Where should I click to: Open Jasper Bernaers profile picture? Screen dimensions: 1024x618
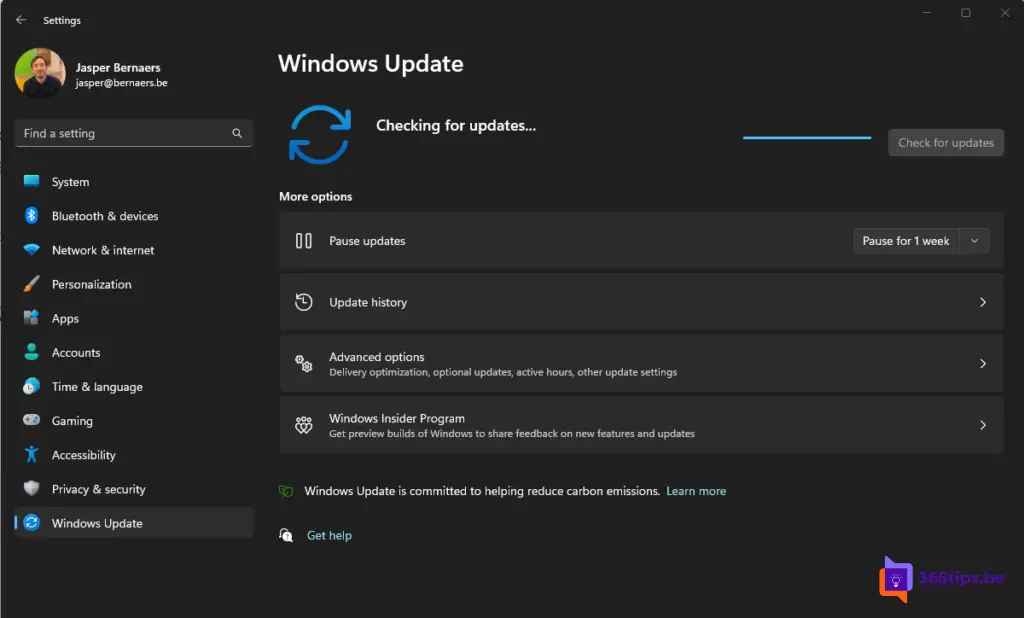(40, 73)
